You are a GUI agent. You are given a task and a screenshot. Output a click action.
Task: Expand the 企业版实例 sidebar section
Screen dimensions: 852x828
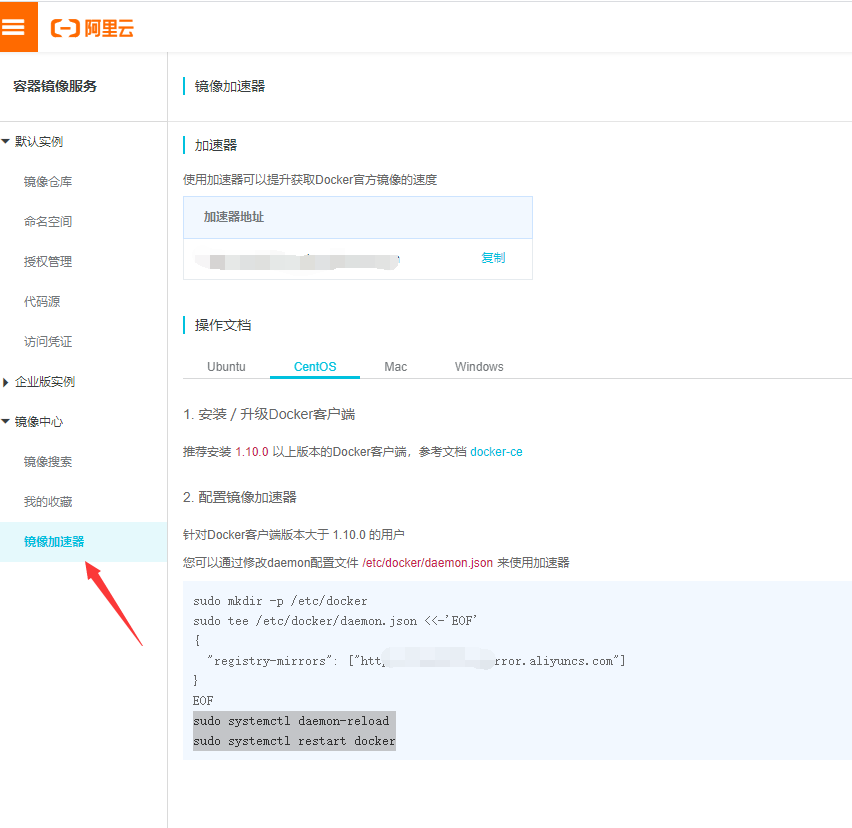click(x=47, y=381)
